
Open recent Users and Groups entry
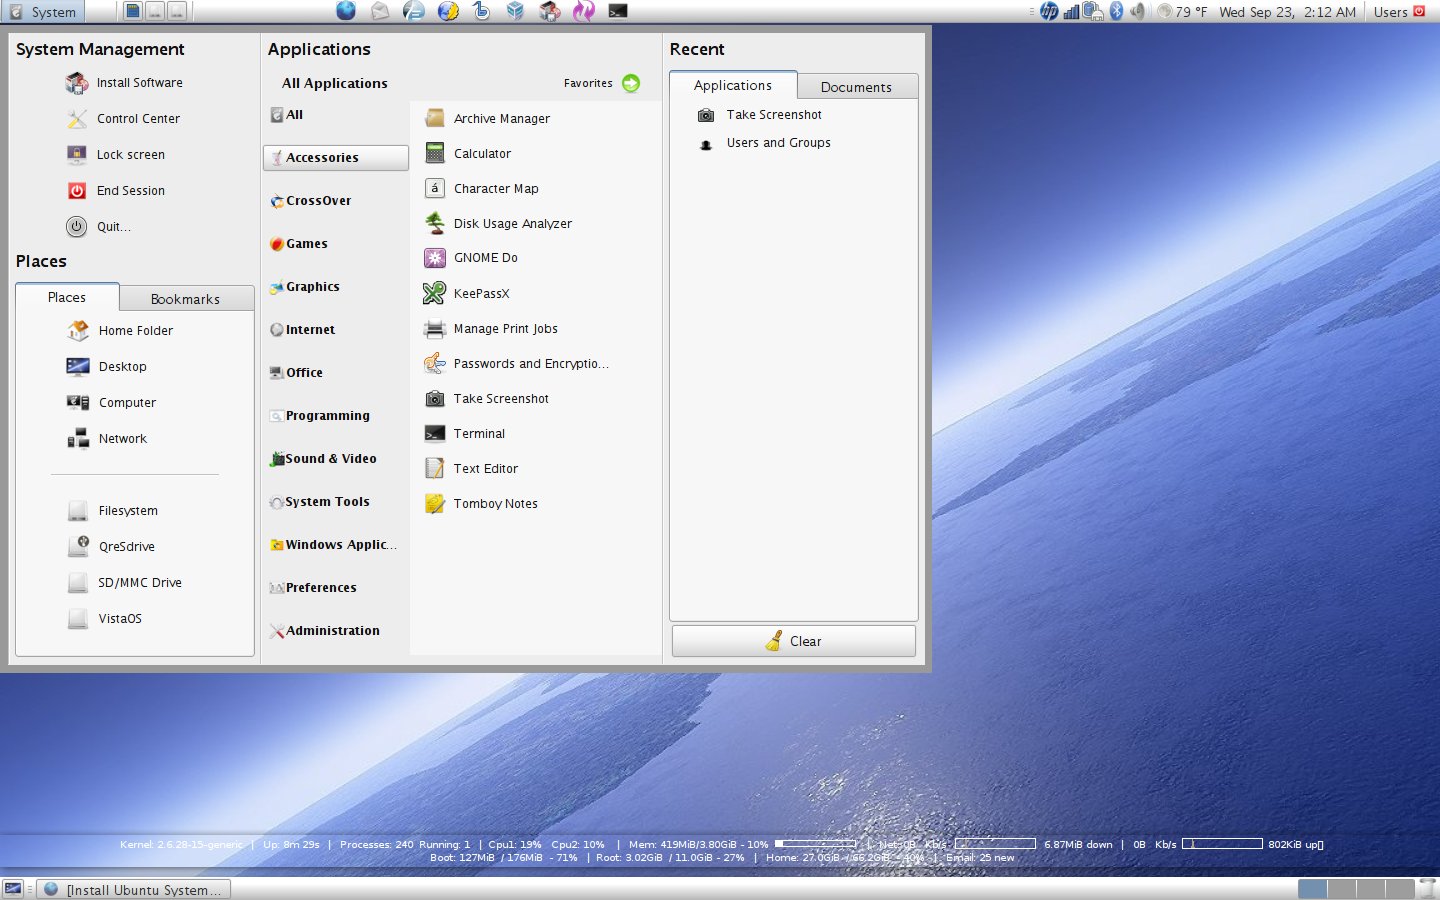pos(764,143)
